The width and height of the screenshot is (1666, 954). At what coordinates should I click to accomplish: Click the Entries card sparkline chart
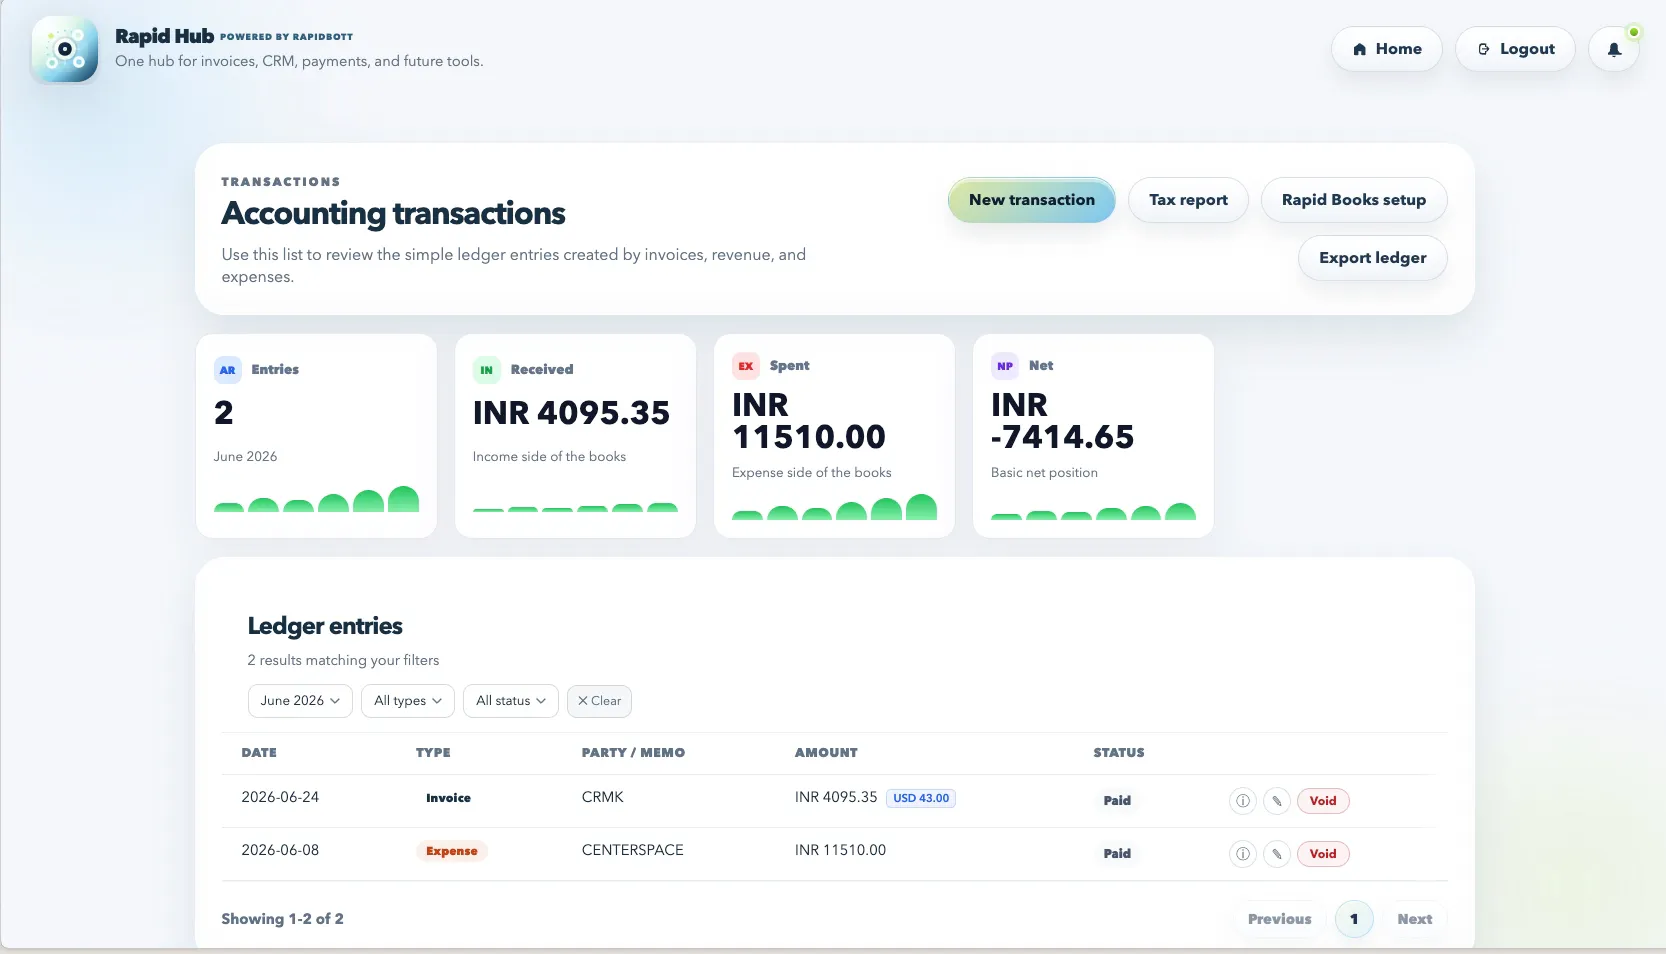point(316,499)
